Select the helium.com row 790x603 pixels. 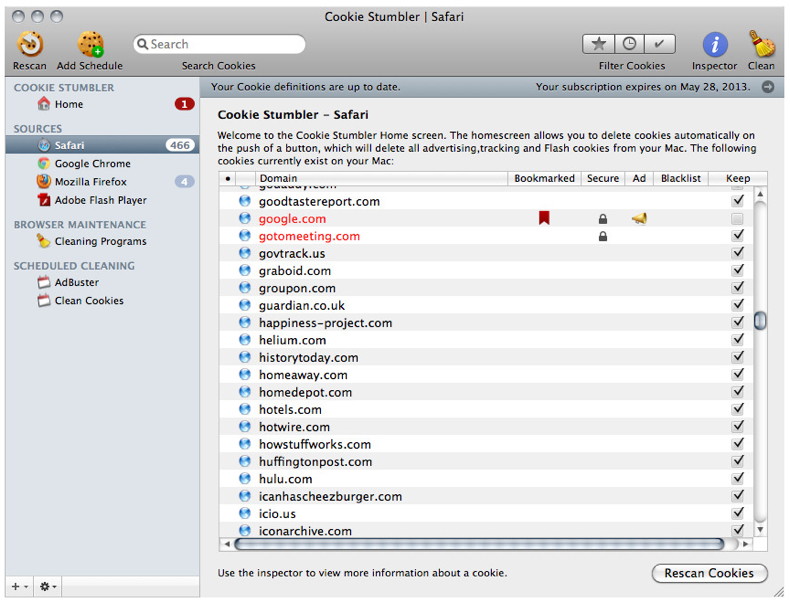[x=486, y=340]
